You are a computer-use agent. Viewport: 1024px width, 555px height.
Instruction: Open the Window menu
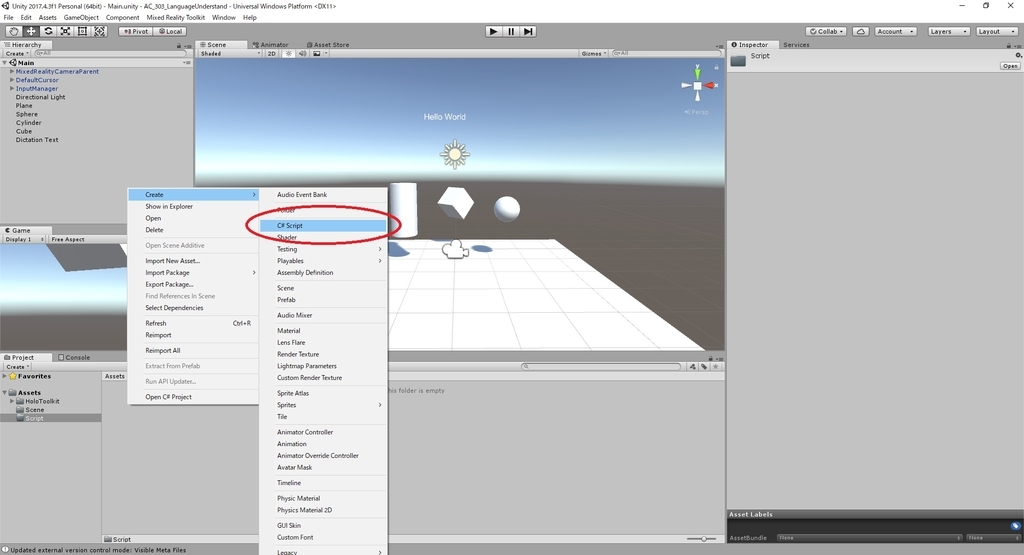click(x=223, y=18)
